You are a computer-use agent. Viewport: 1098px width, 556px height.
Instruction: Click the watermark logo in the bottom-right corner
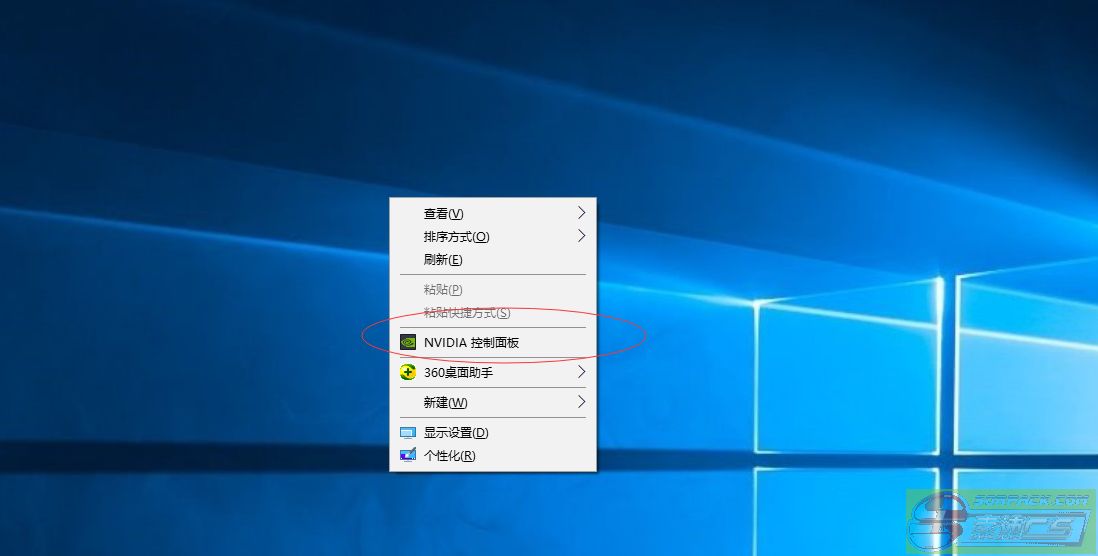1000,521
